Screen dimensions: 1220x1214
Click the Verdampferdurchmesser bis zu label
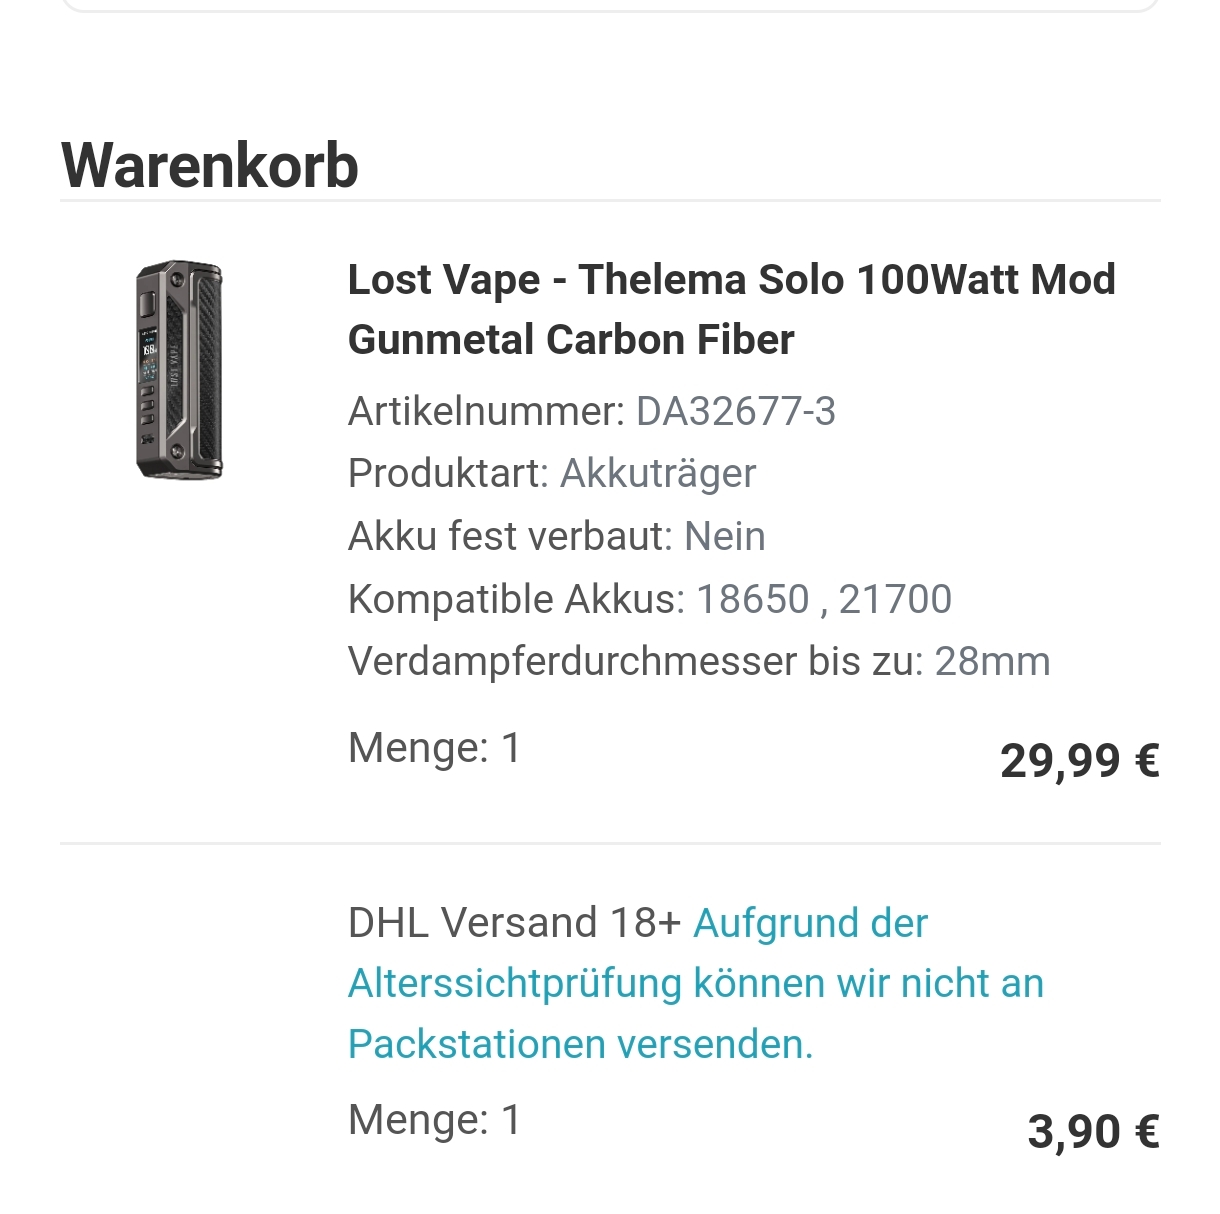pyautogui.click(x=636, y=662)
